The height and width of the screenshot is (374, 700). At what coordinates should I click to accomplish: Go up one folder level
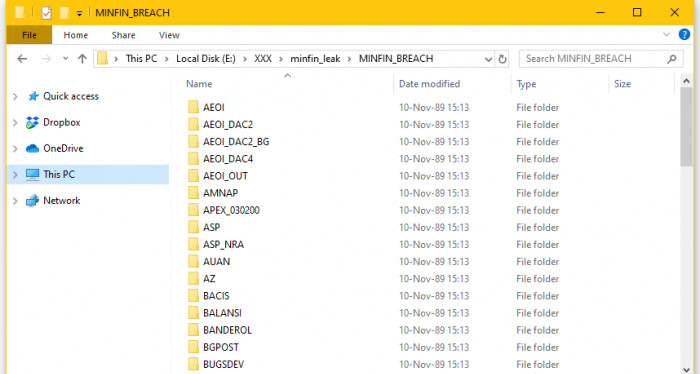click(82, 58)
